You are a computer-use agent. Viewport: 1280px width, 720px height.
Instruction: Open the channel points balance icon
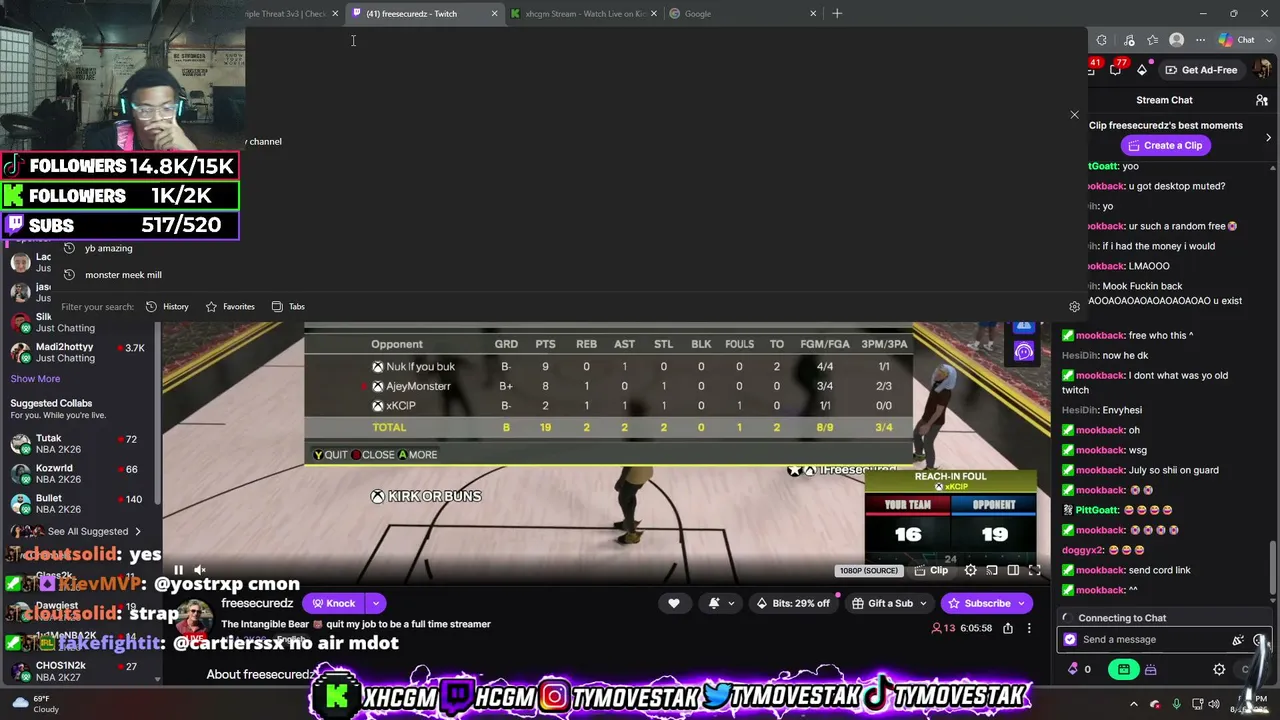1080,669
